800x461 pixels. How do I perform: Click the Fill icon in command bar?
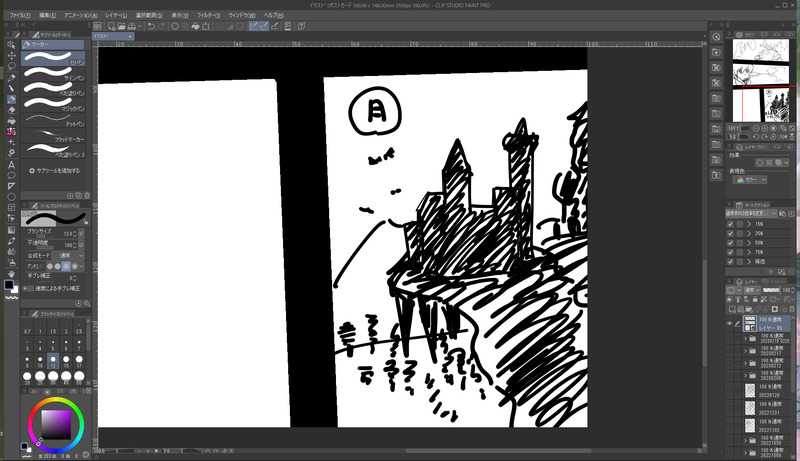click(x=195, y=25)
